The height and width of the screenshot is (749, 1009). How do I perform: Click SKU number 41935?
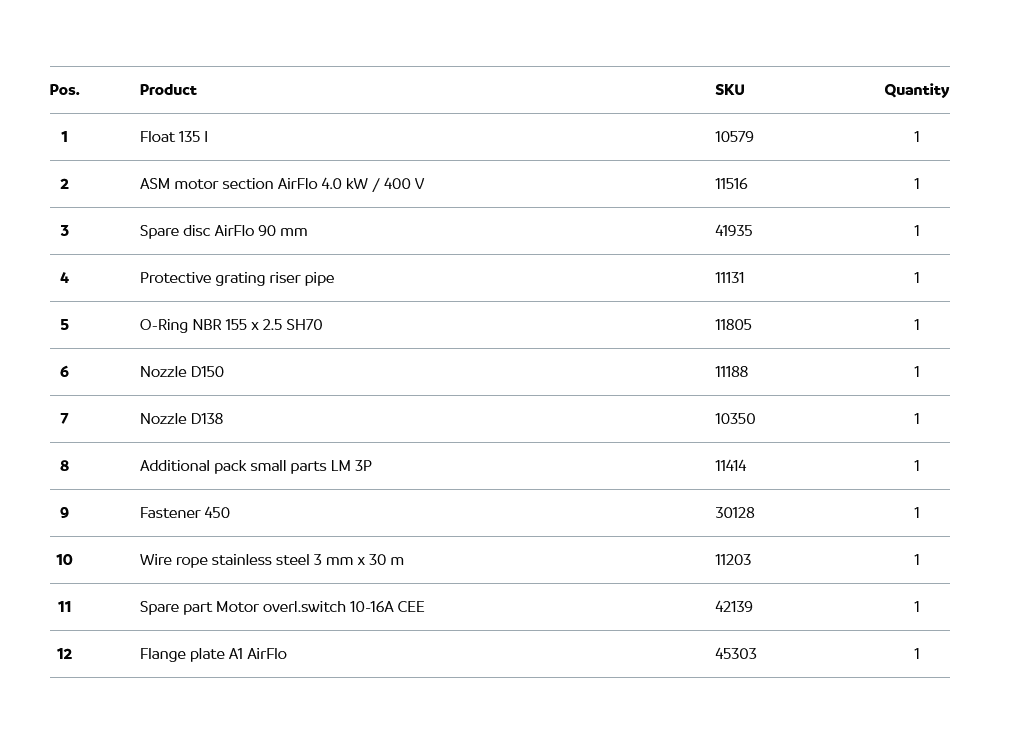[x=733, y=231]
